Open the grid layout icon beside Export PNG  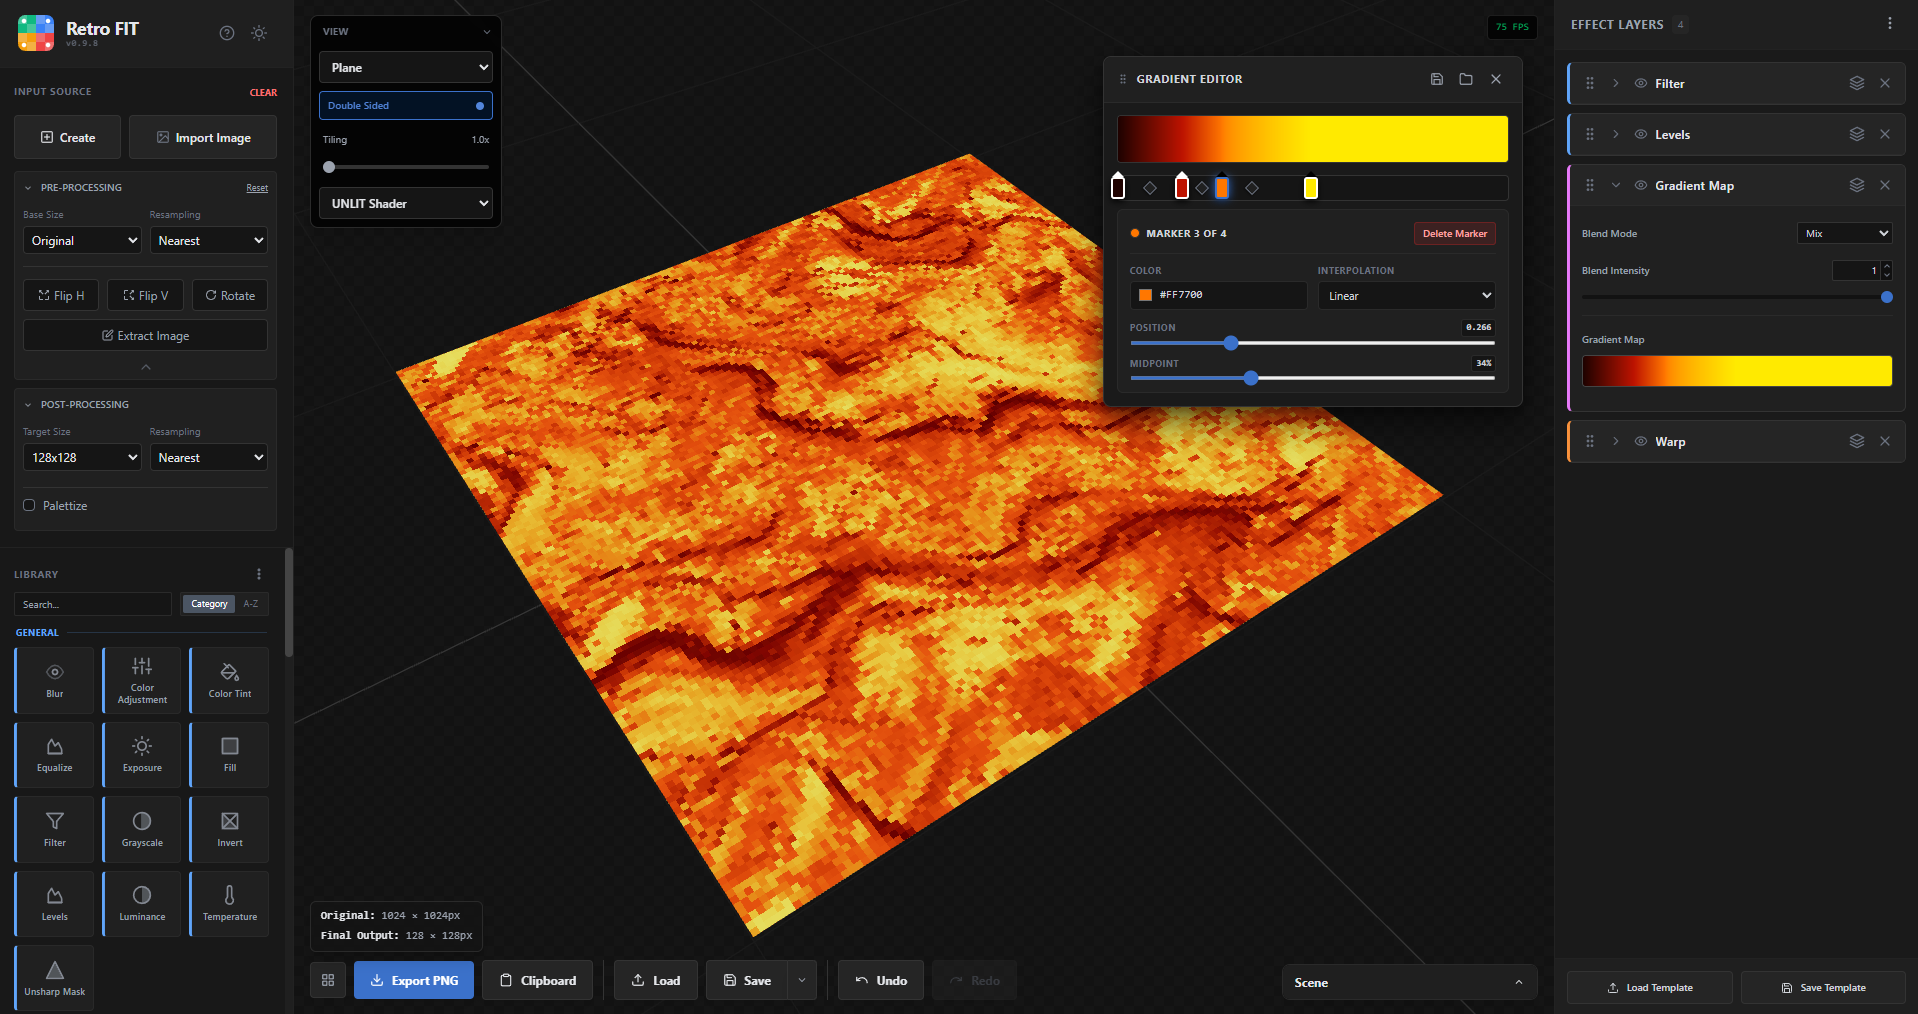point(328,981)
